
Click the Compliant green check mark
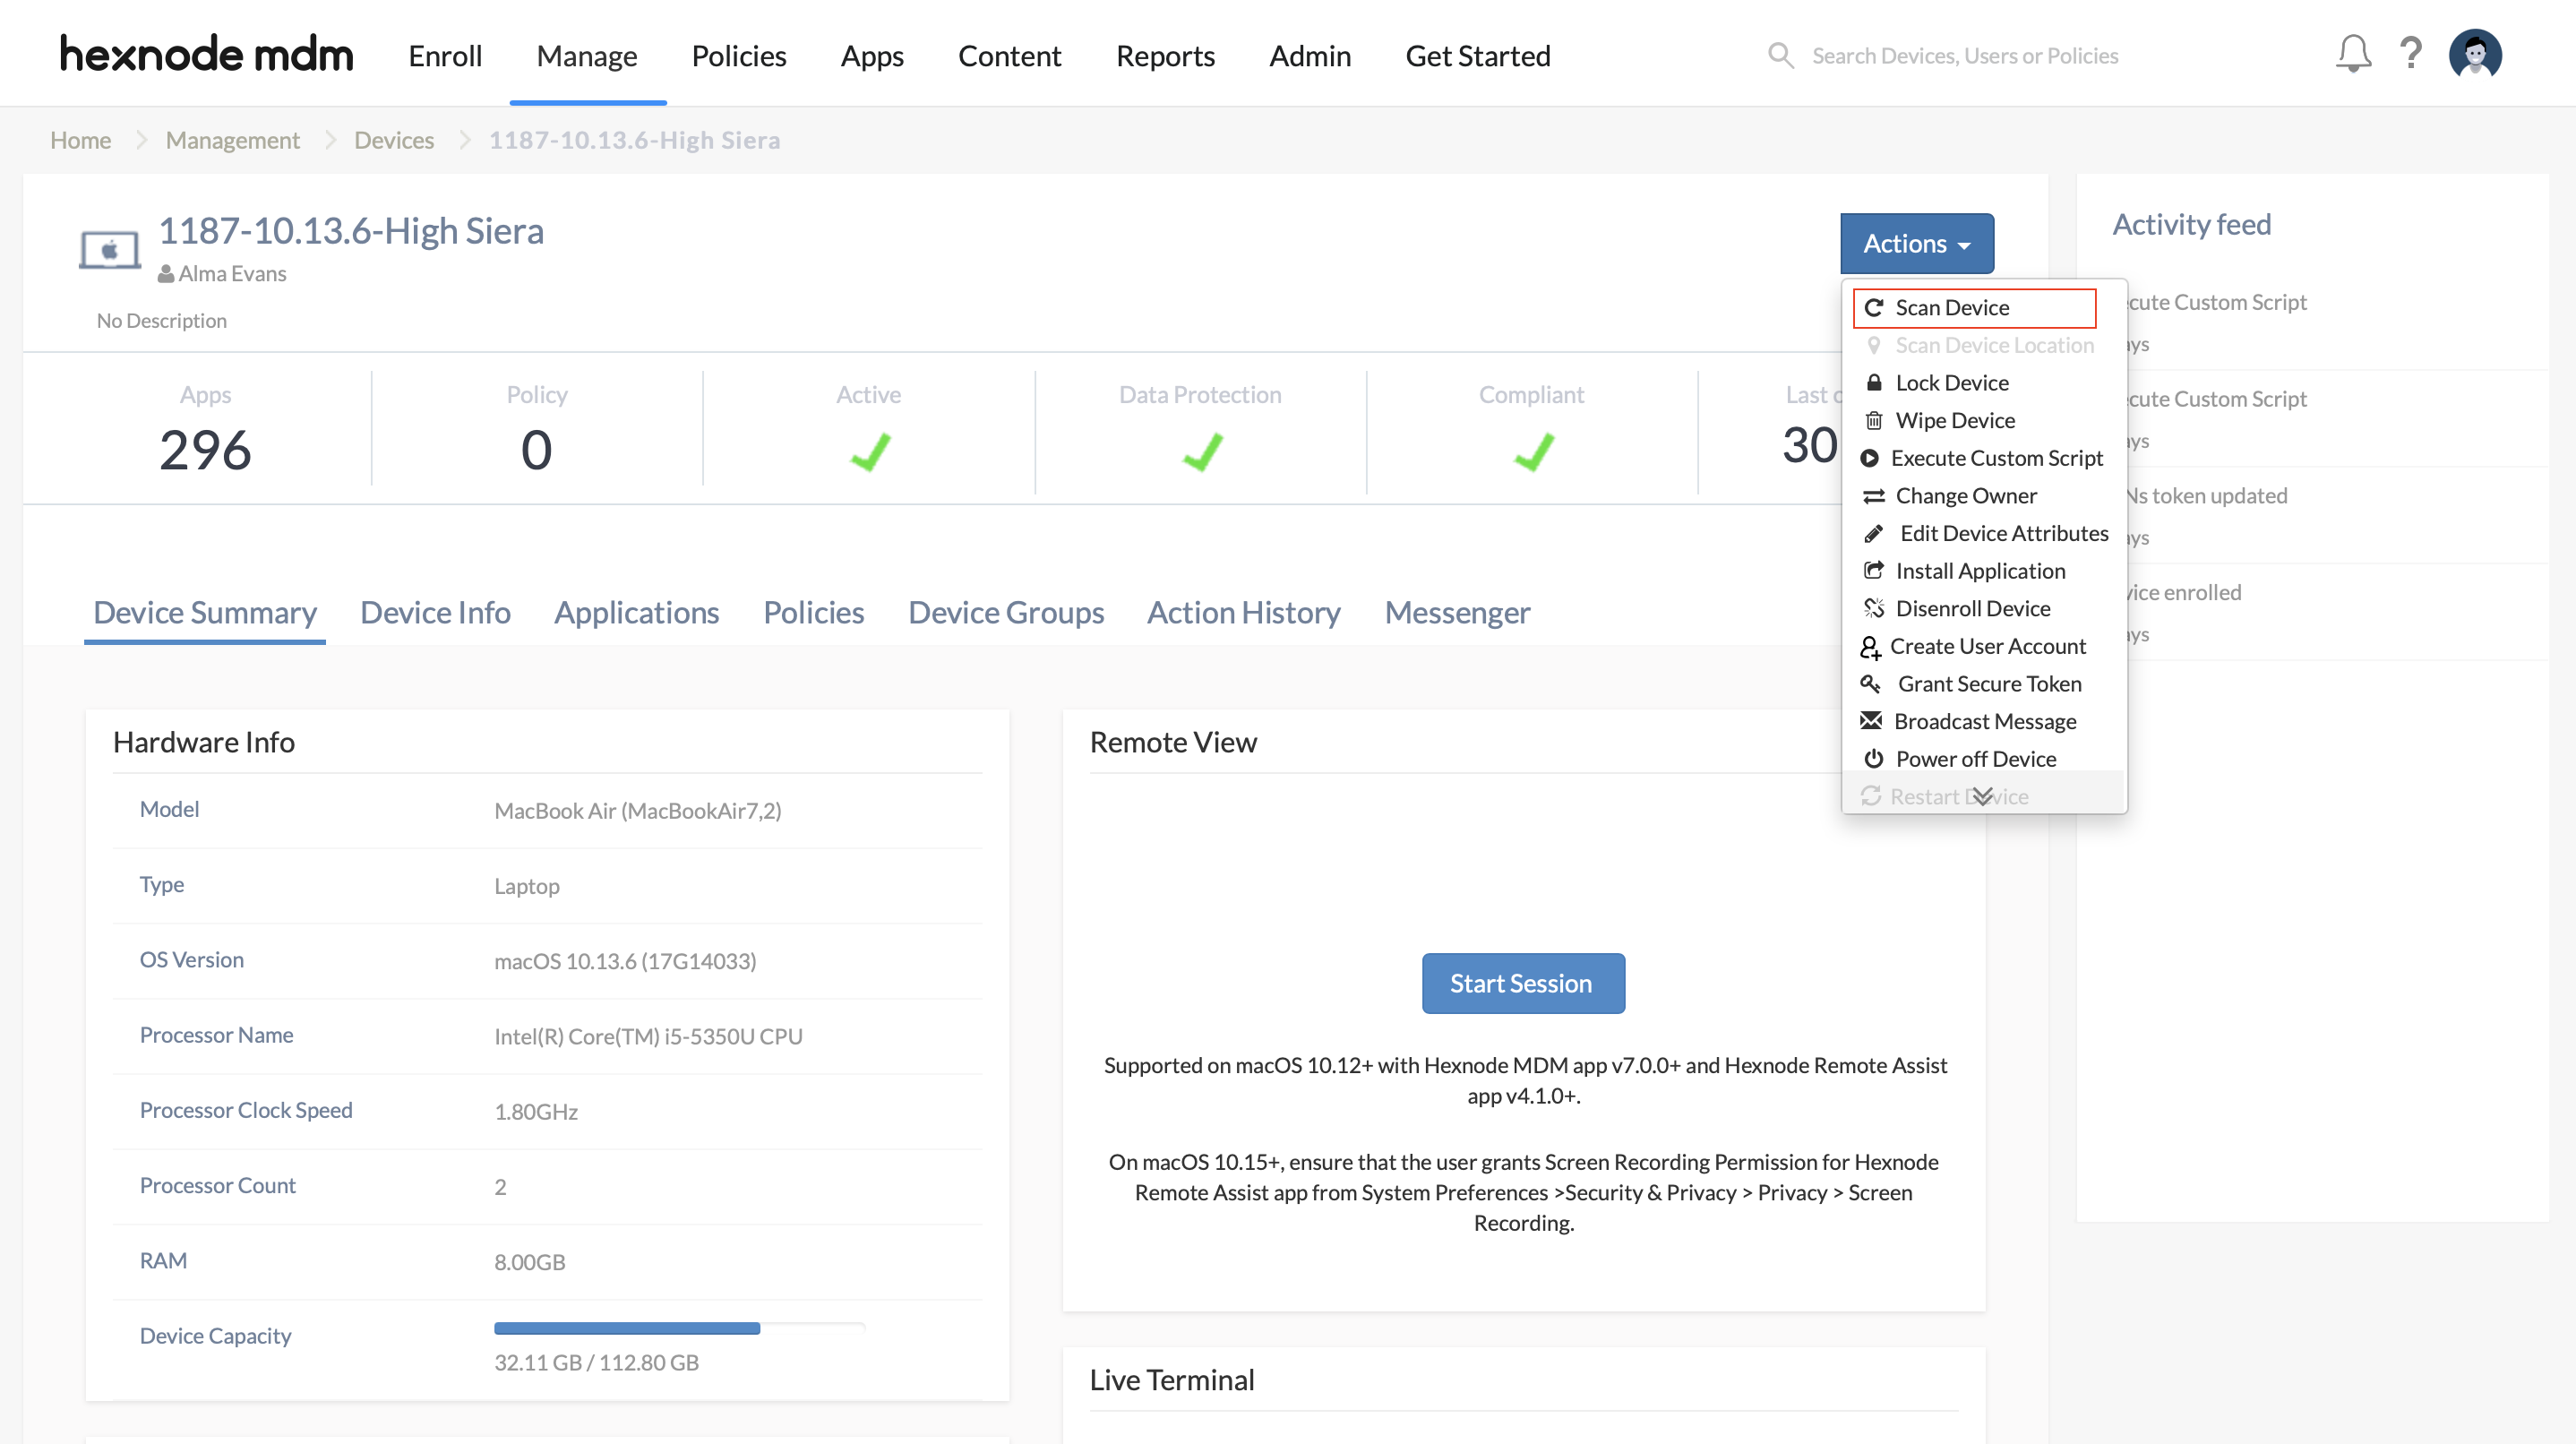(1533, 451)
